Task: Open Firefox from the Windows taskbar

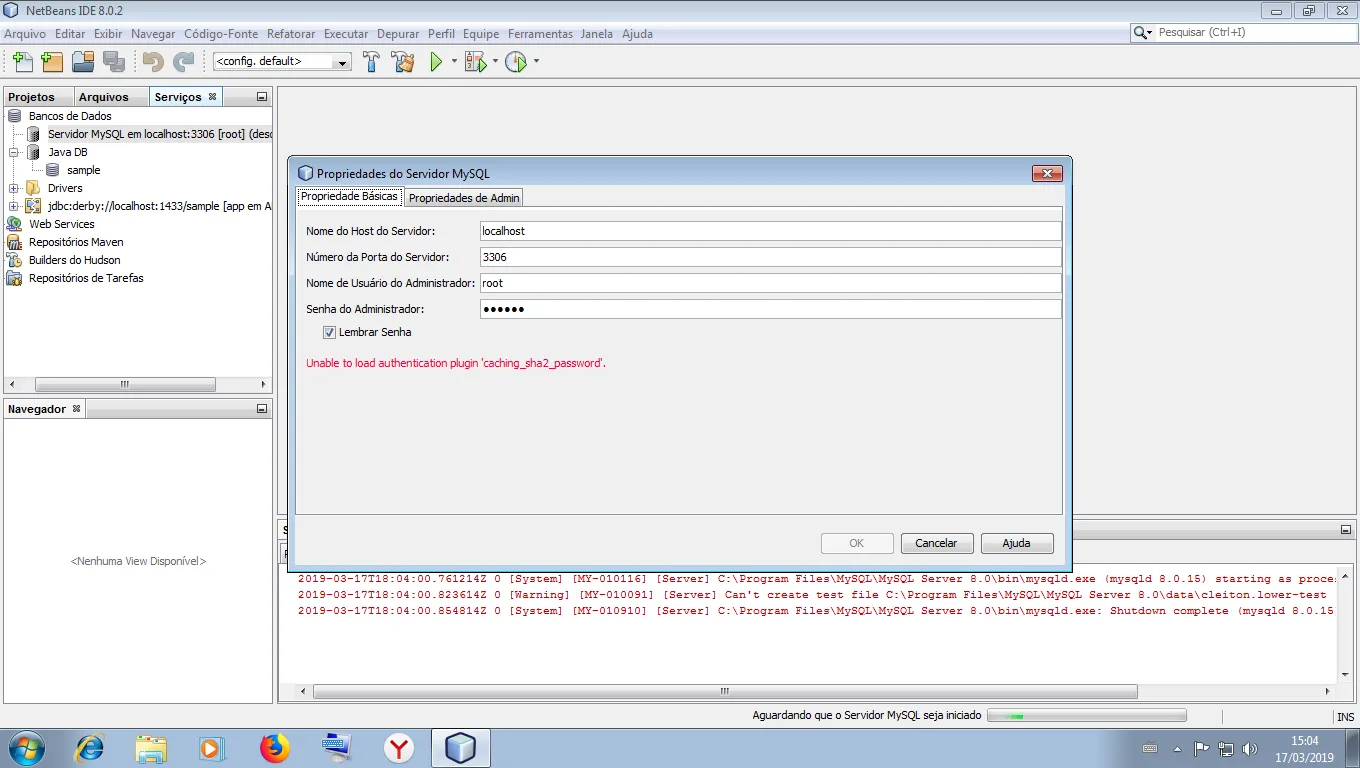Action: click(x=274, y=748)
